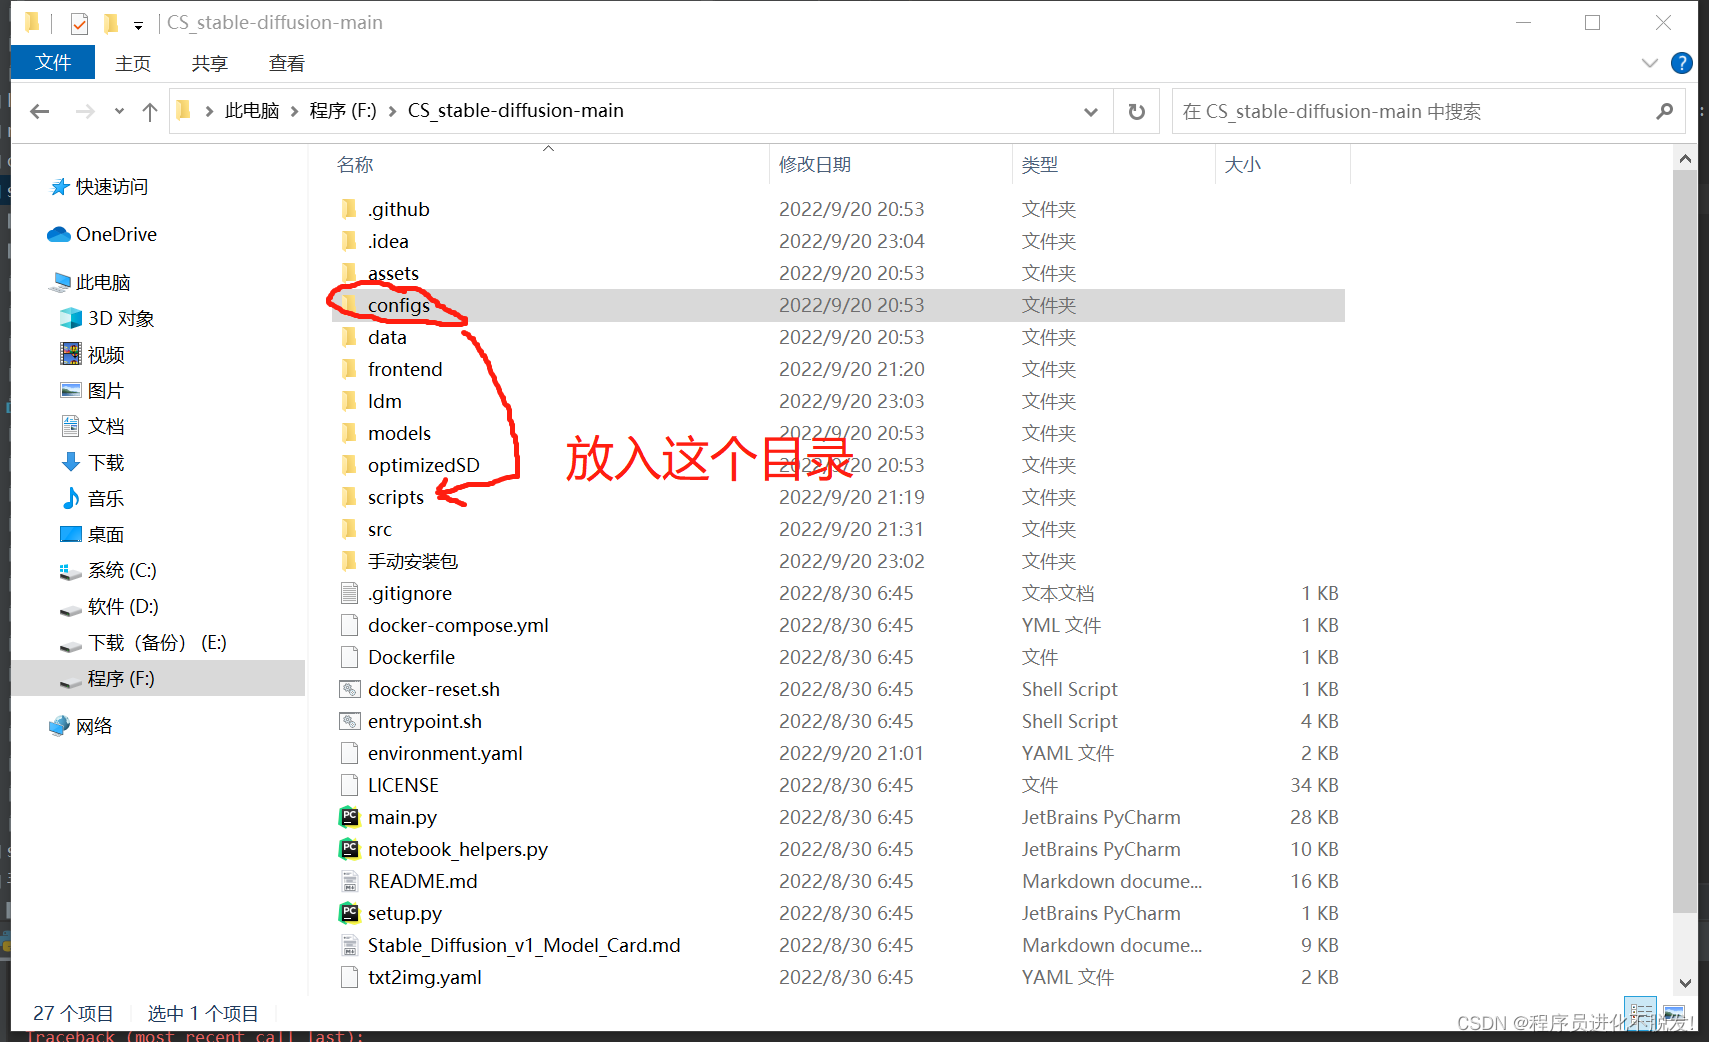Open the 文件 menu tab

click(x=53, y=62)
